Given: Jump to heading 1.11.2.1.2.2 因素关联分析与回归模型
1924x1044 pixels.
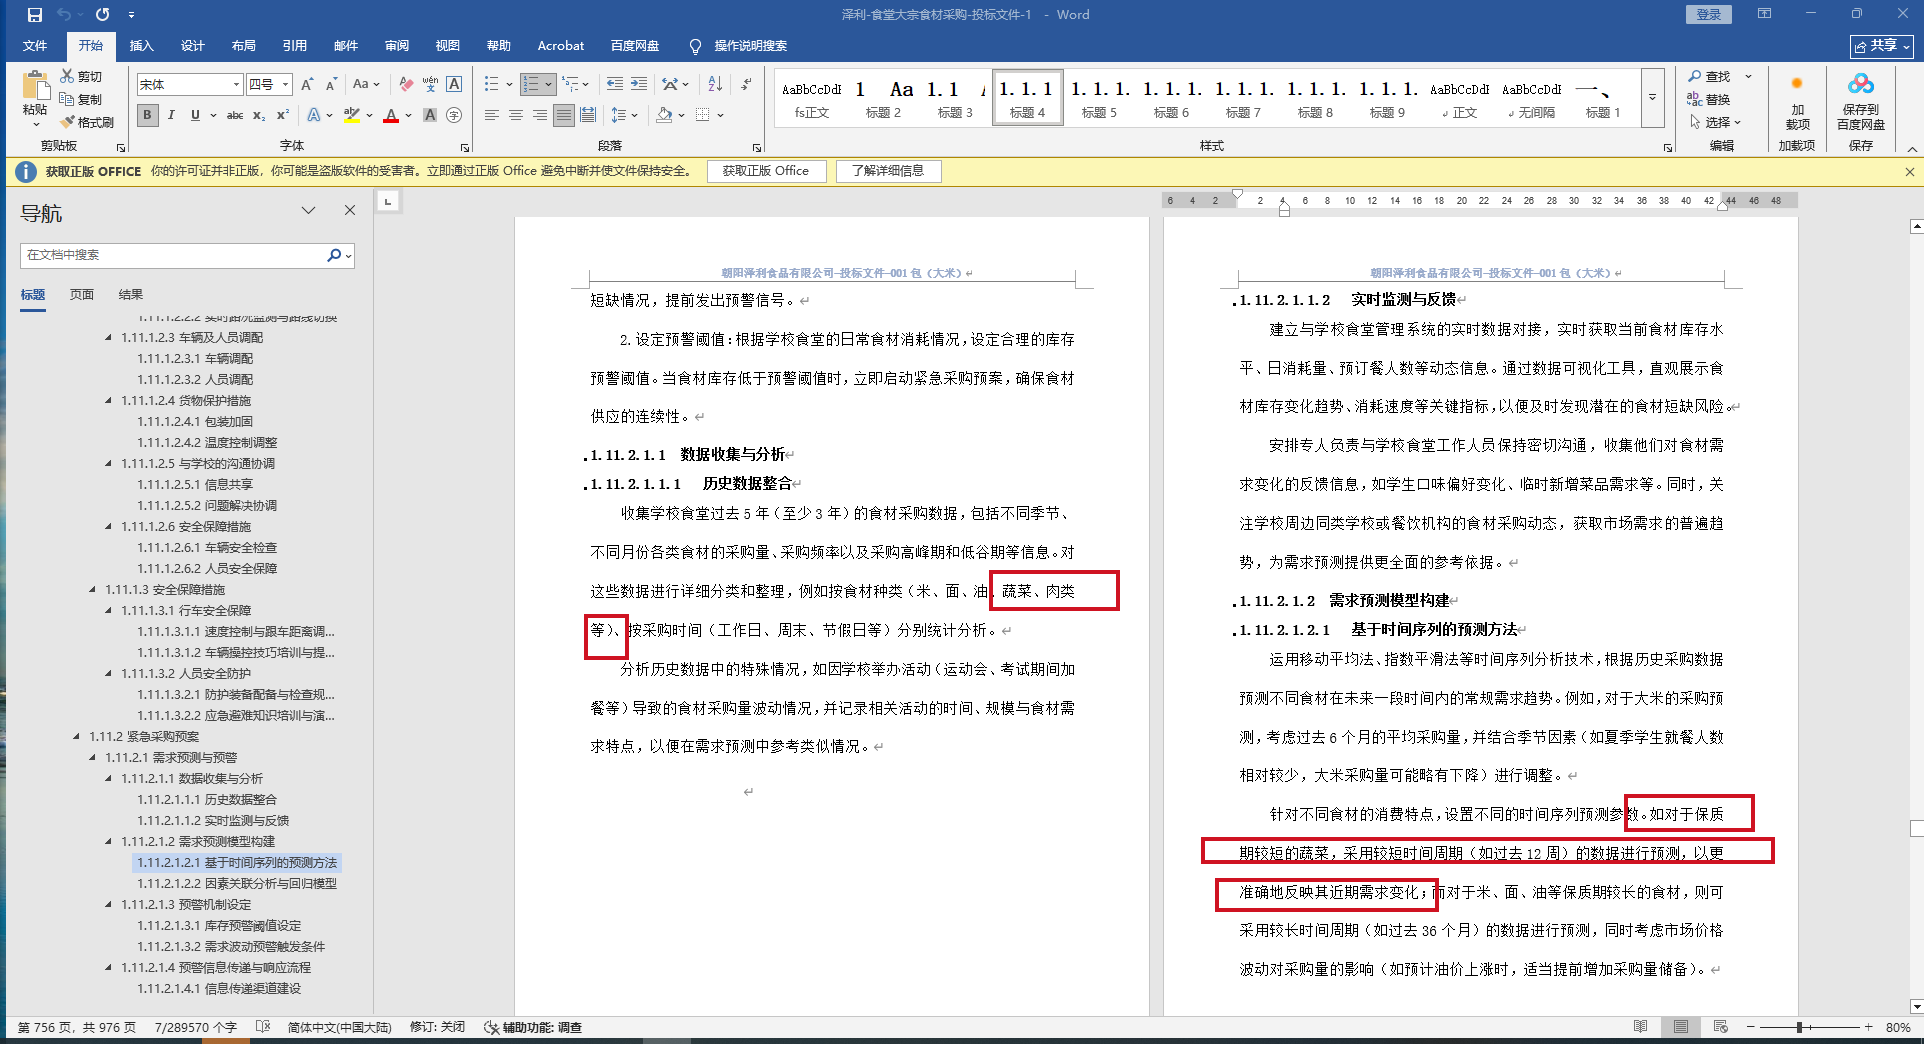Looking at the screenshot, I should (x=237, y=884).
